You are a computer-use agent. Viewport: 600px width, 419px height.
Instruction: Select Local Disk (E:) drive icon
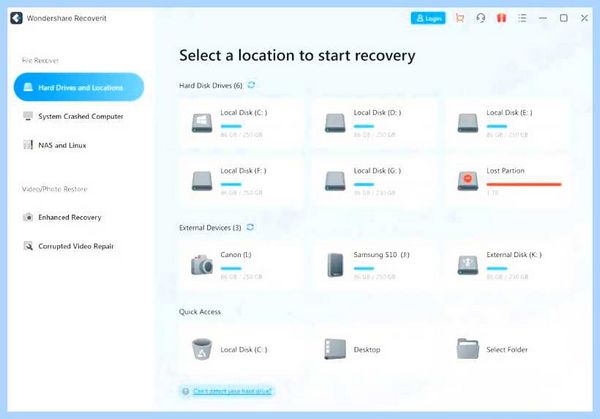[468, 123]
